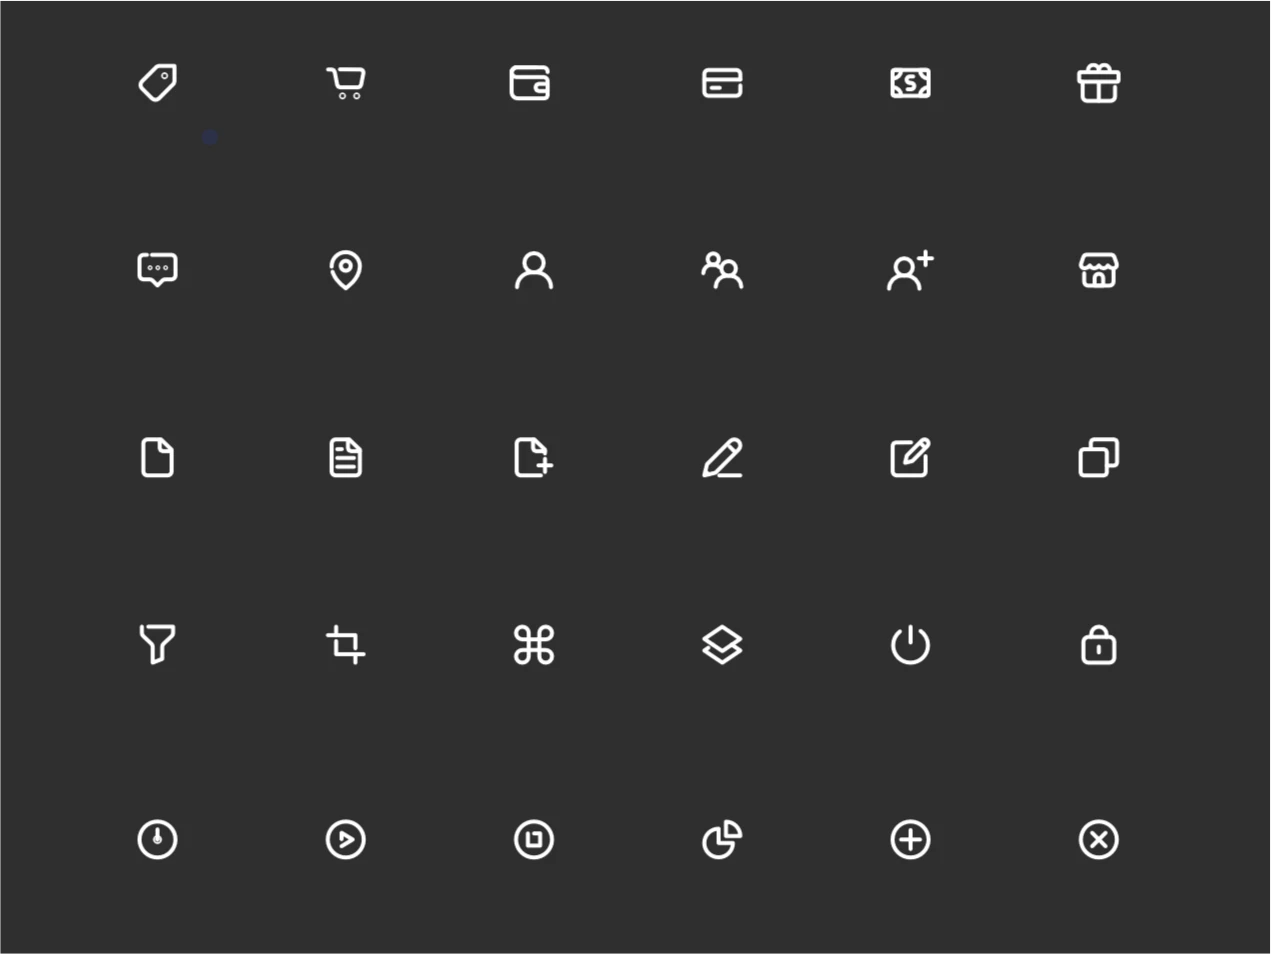Click the add user plus icon

(910, 270)
